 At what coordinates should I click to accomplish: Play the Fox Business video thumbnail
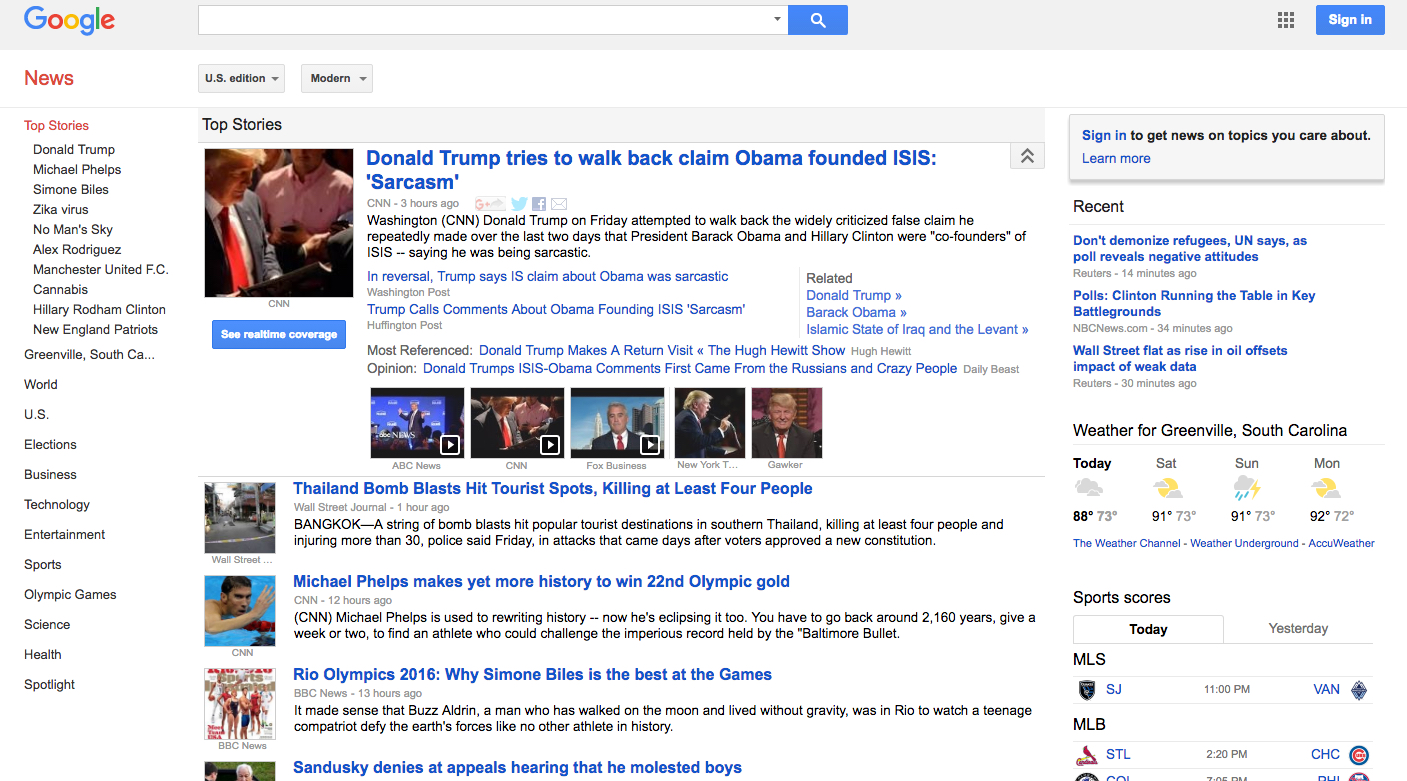617,423
